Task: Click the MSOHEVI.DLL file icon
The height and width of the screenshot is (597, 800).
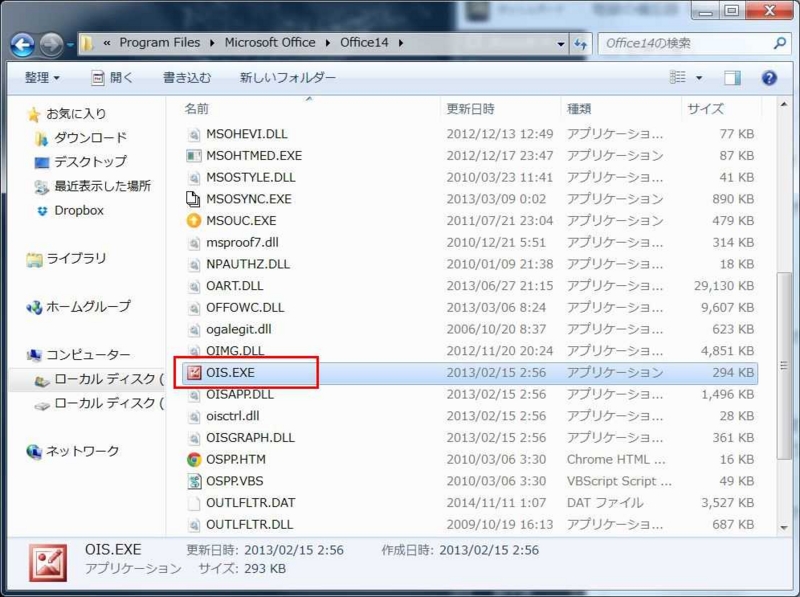Action: (x=194, y=134)
